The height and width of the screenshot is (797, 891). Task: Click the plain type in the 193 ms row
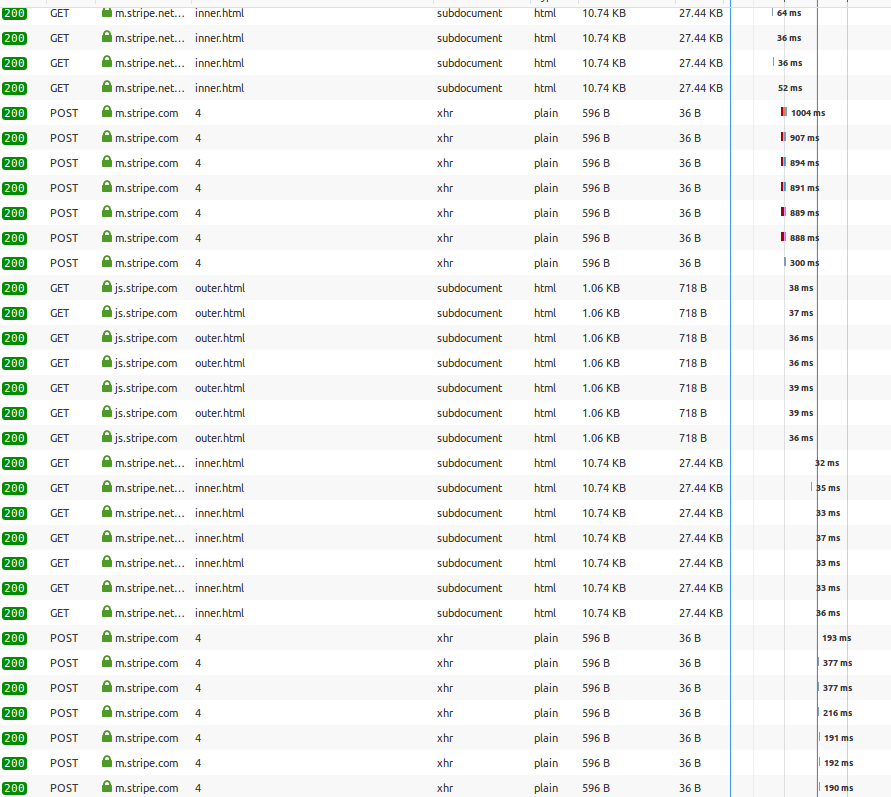coord(546,638)
